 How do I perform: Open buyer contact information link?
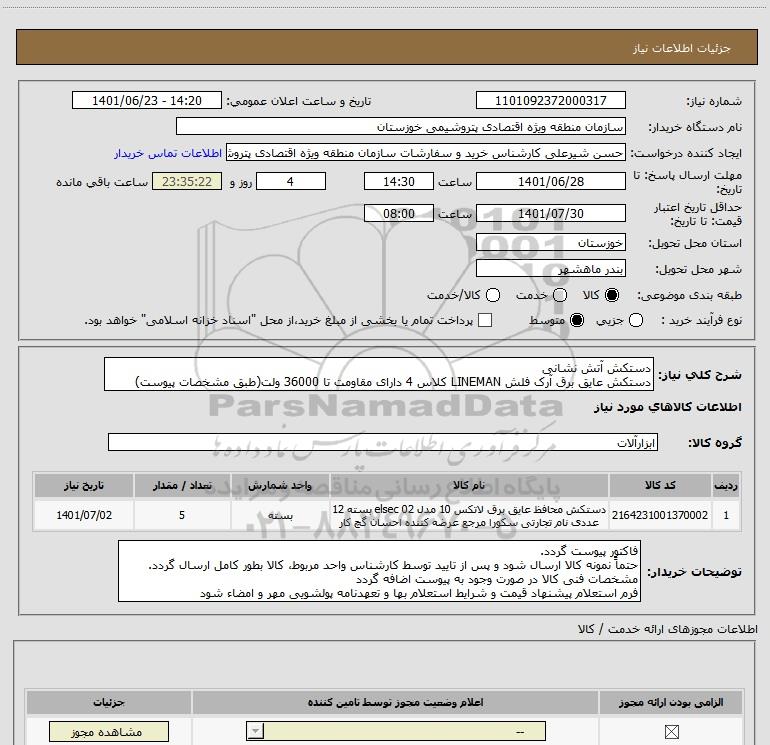point(168,154)
